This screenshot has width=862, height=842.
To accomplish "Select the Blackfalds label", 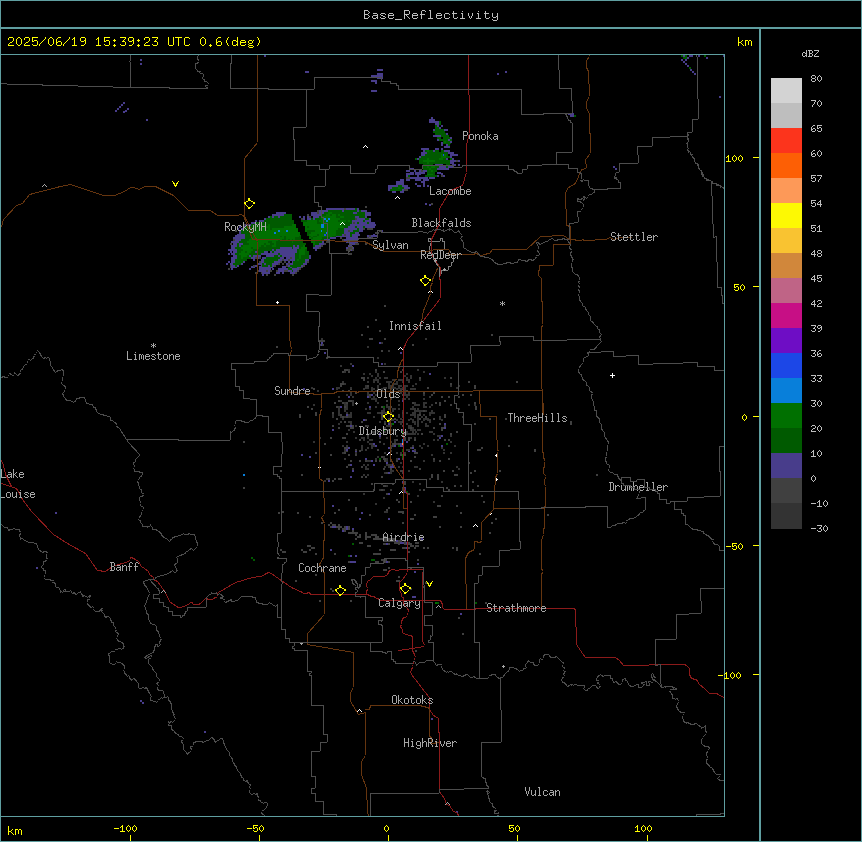I will tap(441, 223).
